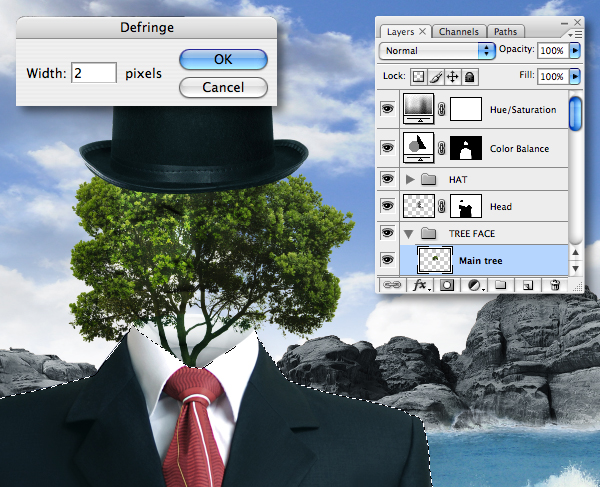This screenshot has height=487, width=600.
Task: Hide the Hue/Saturation layer
Action: point(388,109)
